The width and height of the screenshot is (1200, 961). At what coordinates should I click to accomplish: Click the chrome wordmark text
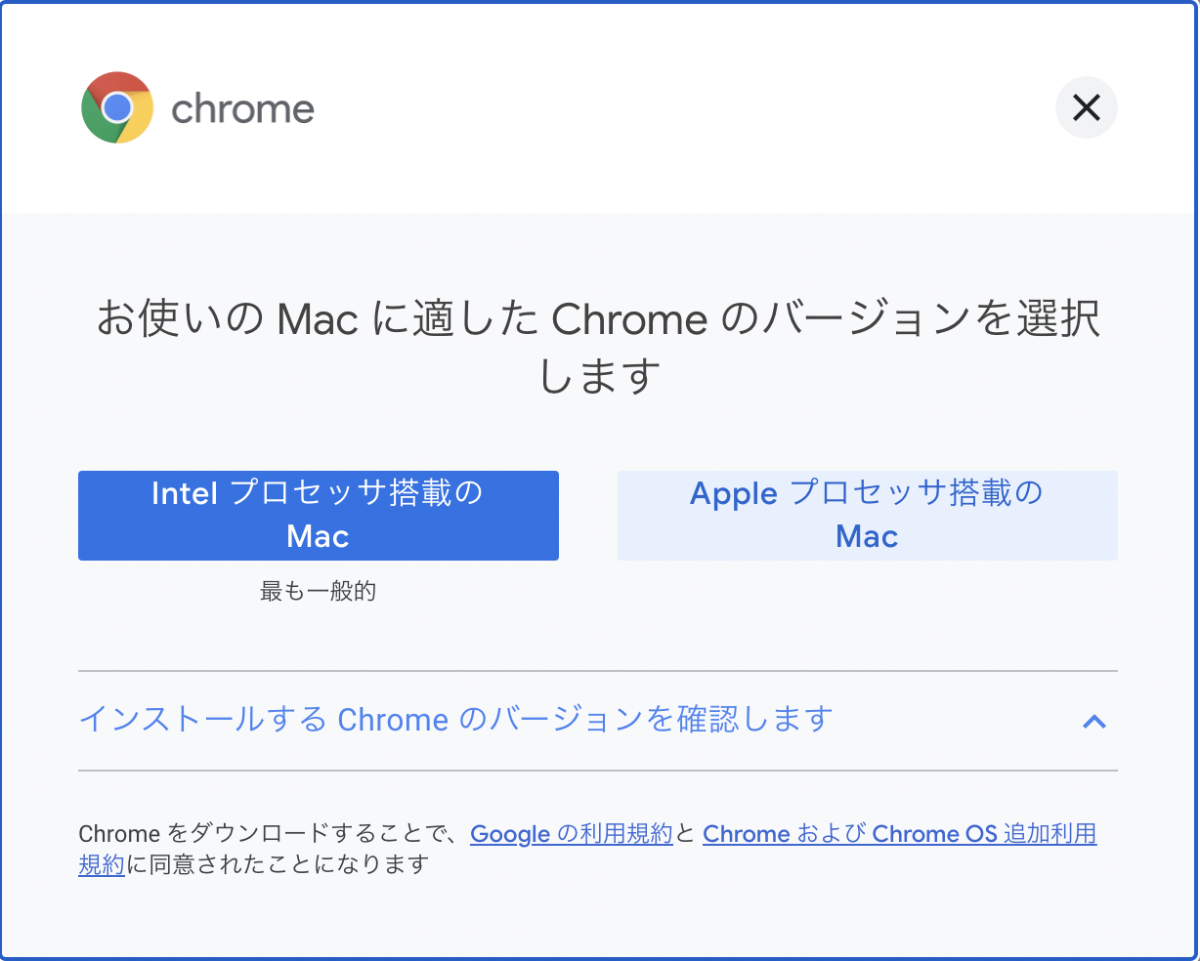[243, 108]
